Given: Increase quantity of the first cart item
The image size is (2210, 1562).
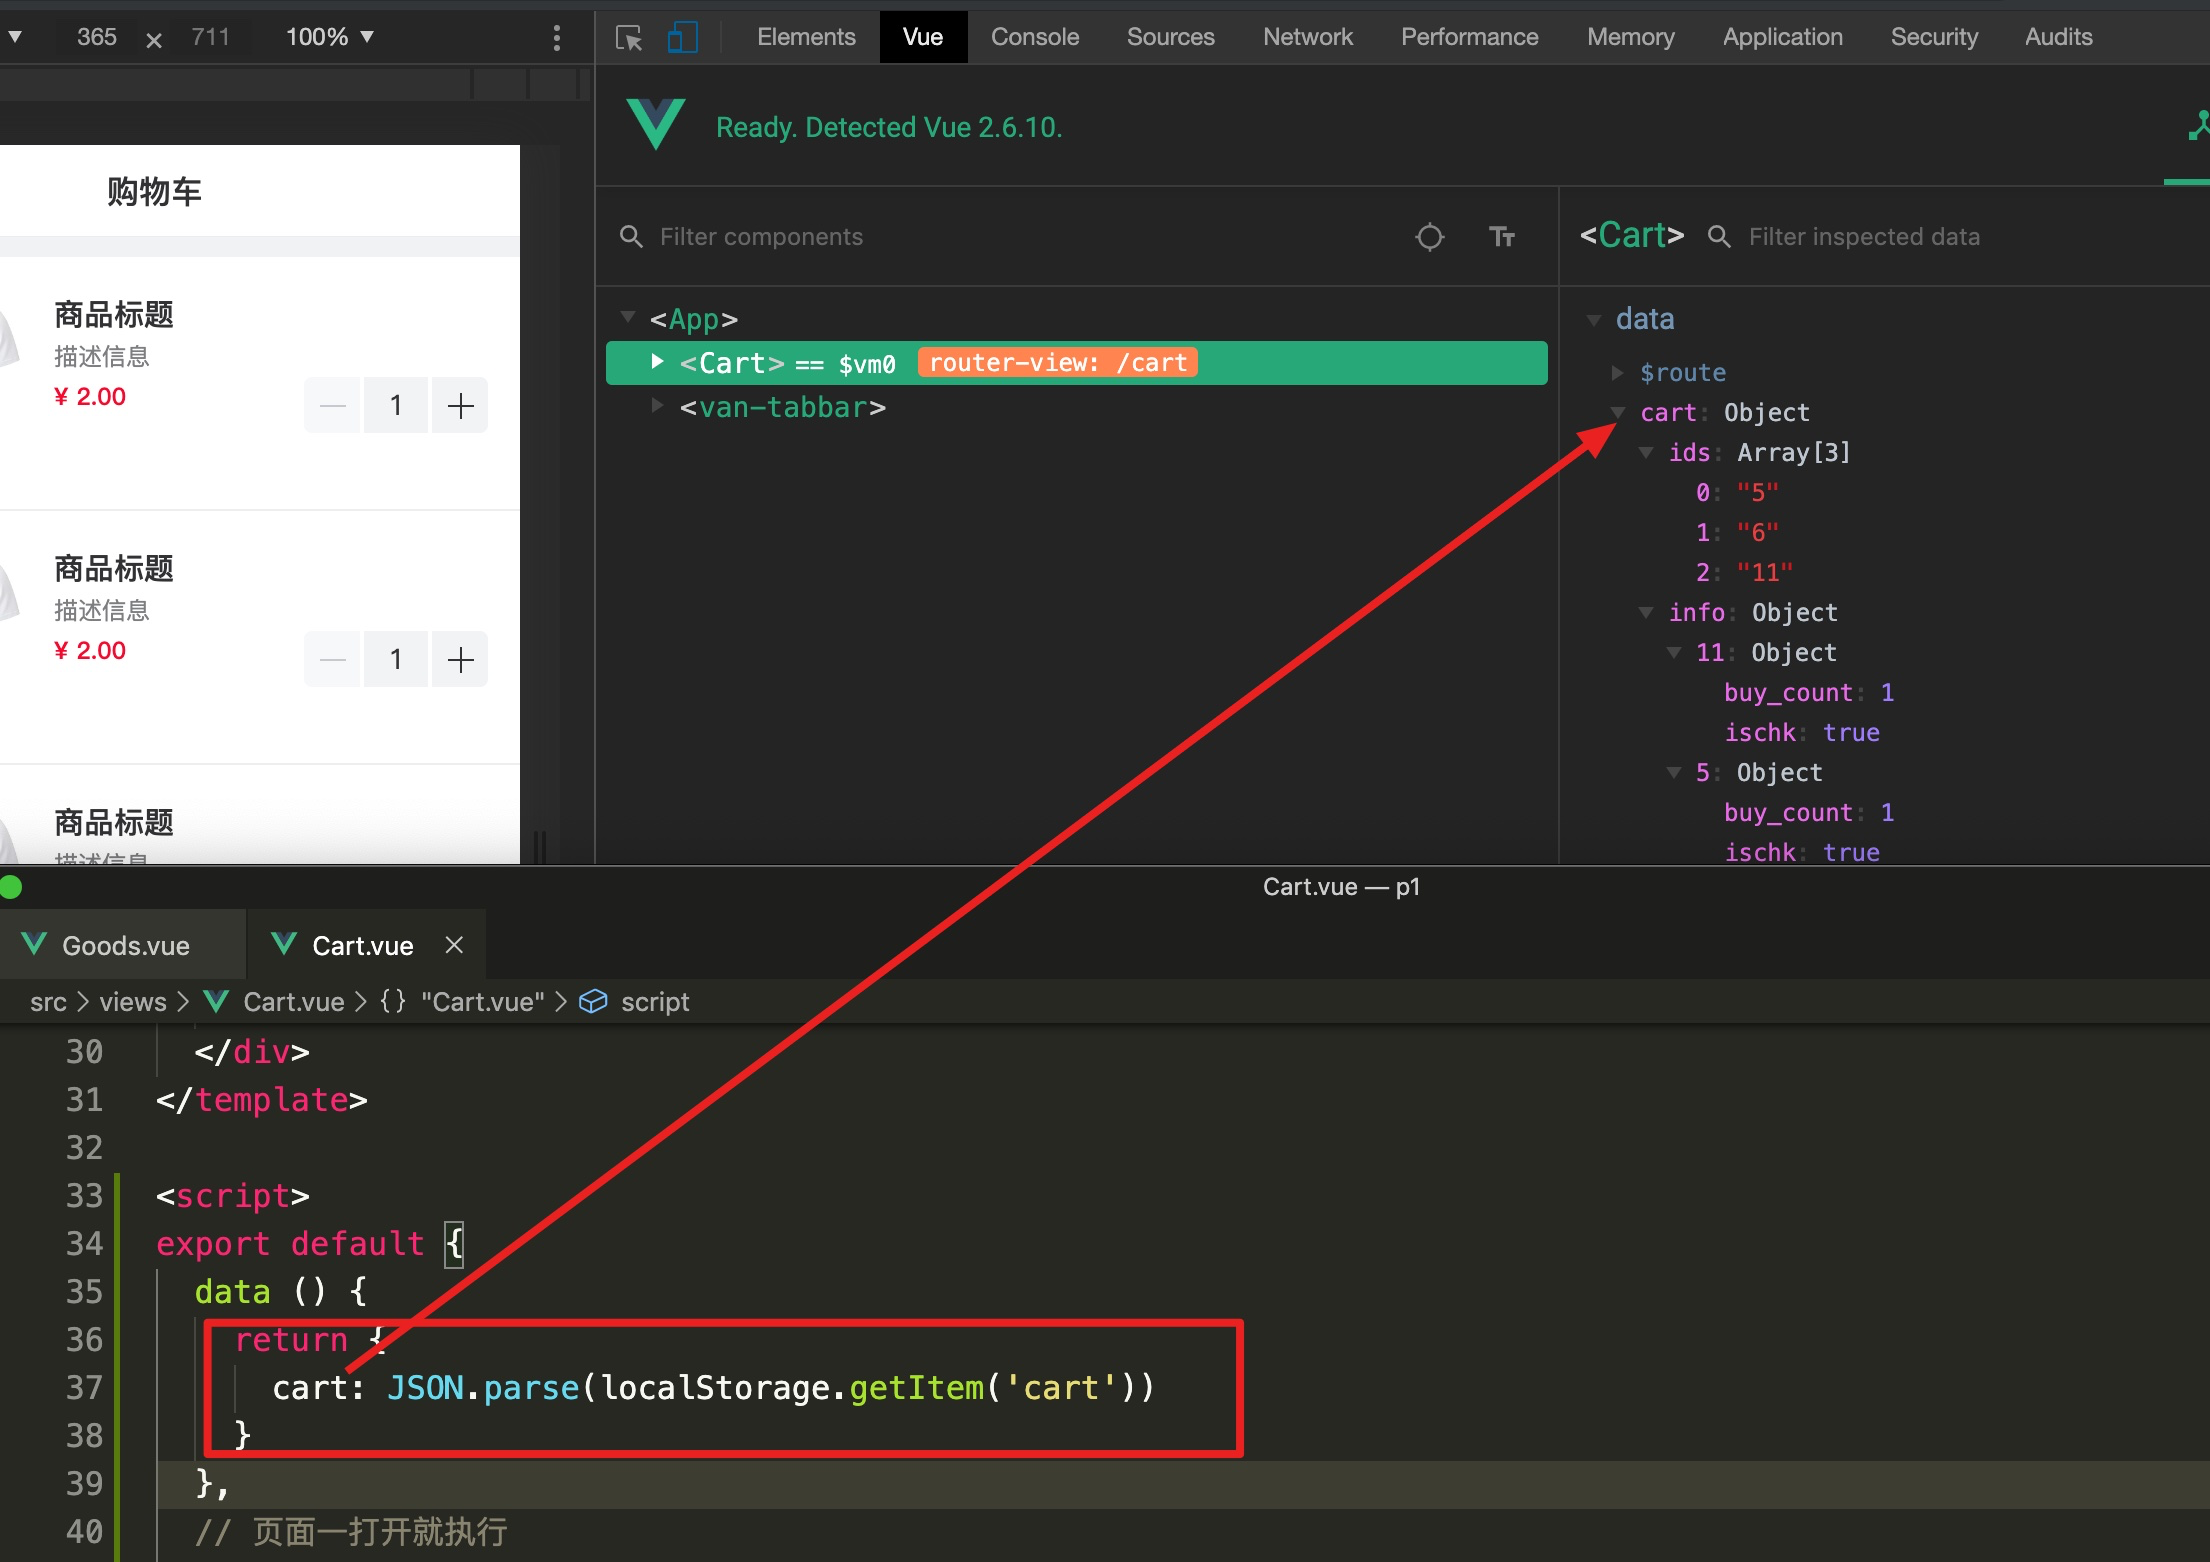Looking at the screenshot, I should point(460,405).
